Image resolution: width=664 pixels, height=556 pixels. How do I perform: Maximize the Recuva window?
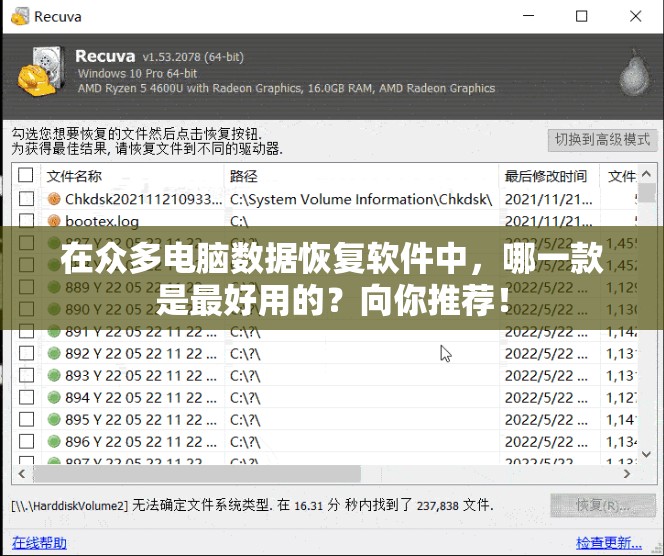(x=581, y=17)
